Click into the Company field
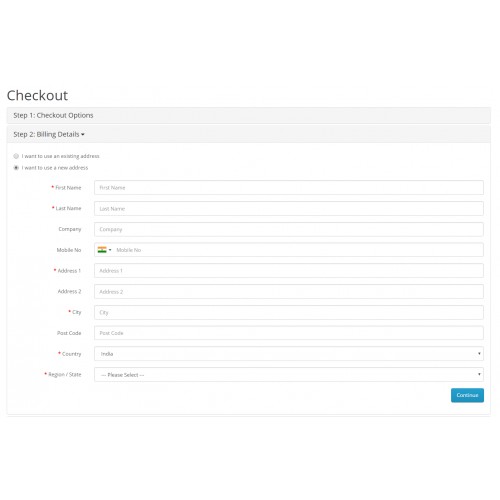Screen dimensions: 500x500 click(x=289, y=229)
